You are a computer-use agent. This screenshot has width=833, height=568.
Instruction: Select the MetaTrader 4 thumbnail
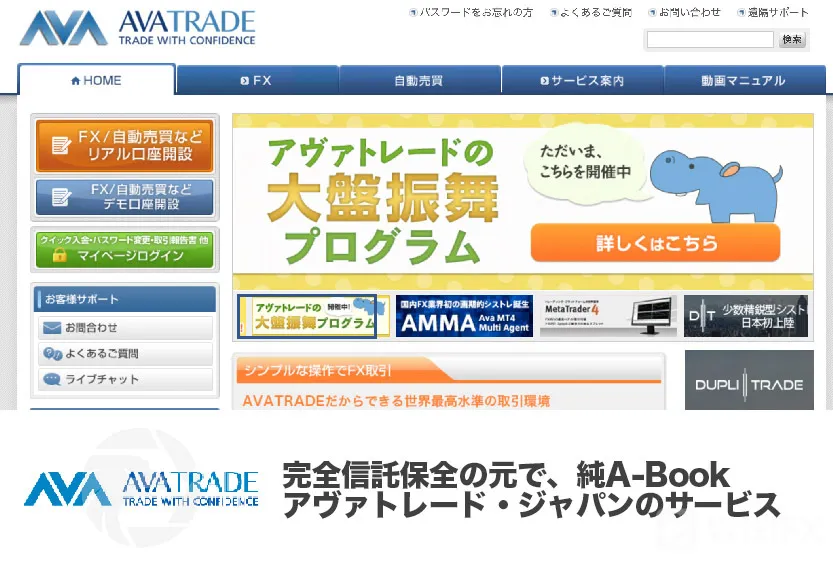608,316
